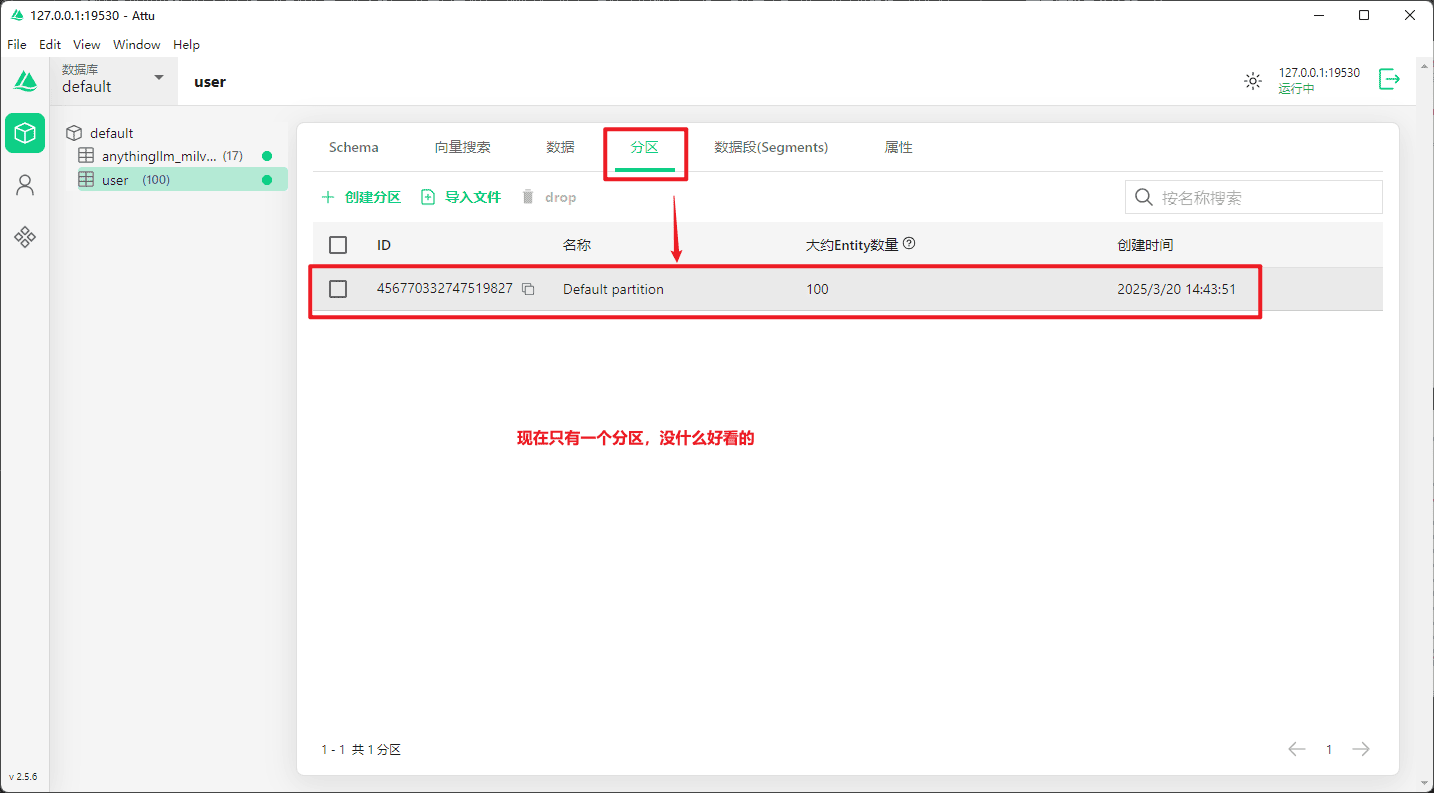Switch to the Schema tab
Image resolution: width=1434 pixels, height=793 pixels.
click(x=353, y=147)
